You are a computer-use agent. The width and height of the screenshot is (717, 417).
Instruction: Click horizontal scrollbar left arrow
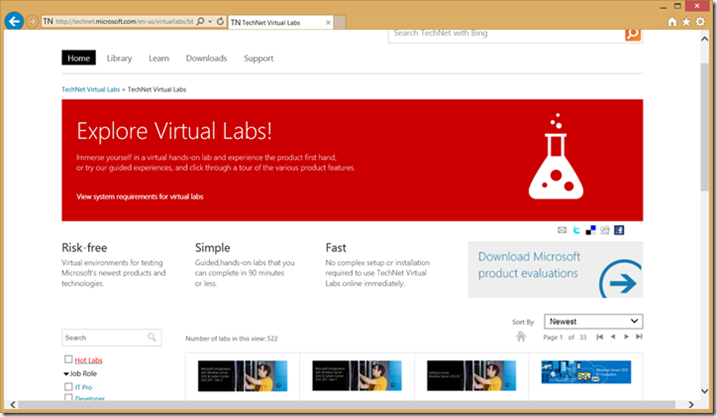click(x=12, y=405)
